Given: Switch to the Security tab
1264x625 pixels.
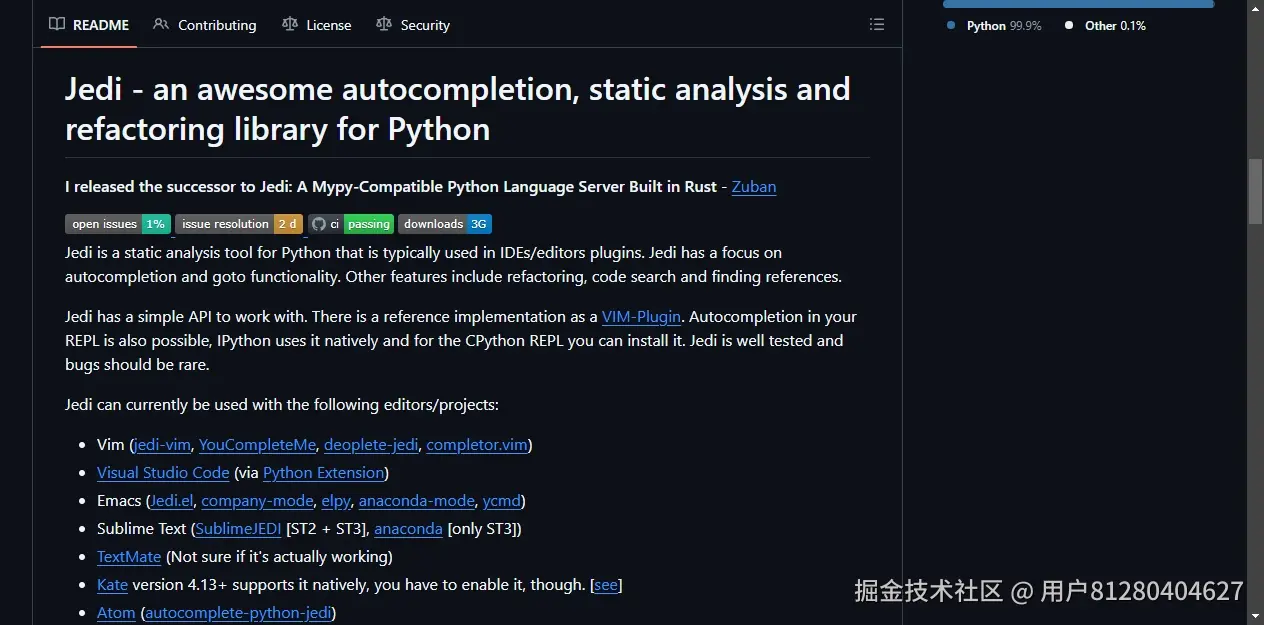Looking at the screenshot, I should coord(413,25).
